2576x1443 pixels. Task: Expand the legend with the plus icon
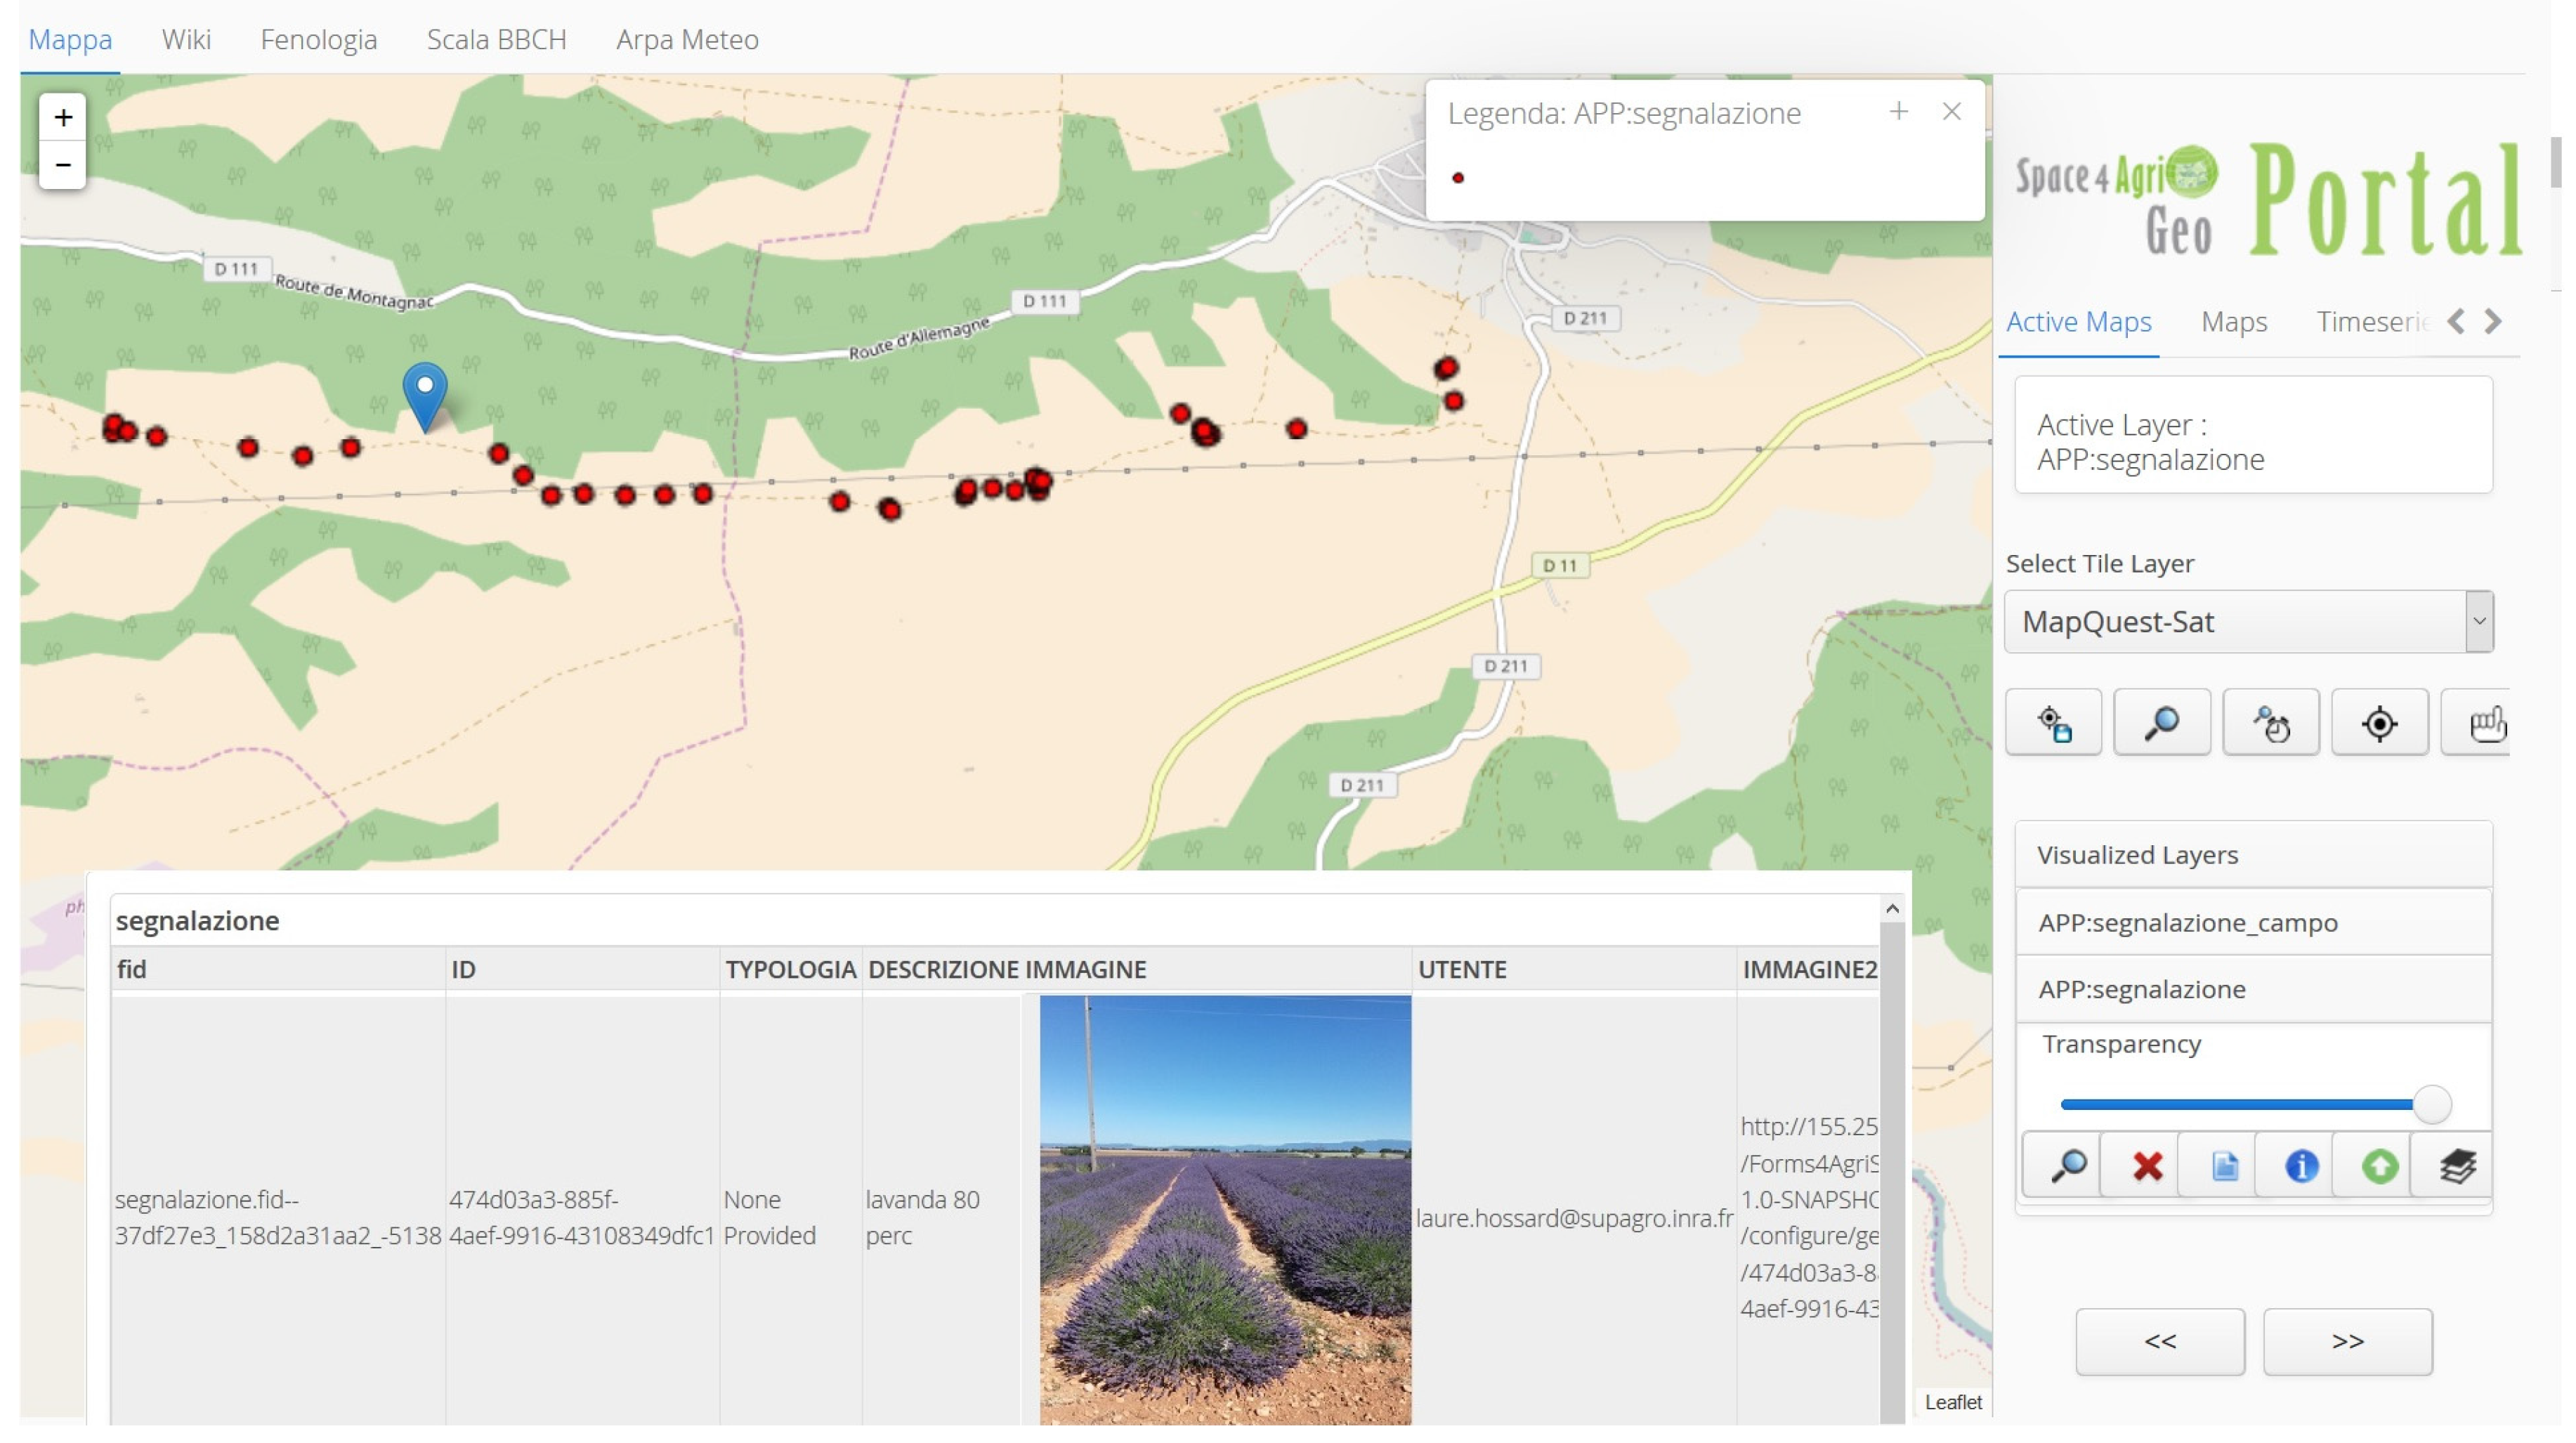pyautogui.click(x=1898, y=112)
